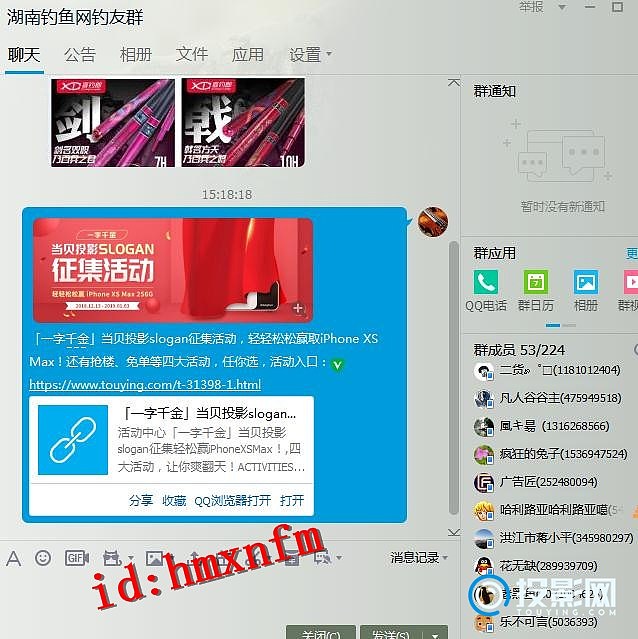Click the 发送(S) send button
The image size is (638, 639).
392,634
